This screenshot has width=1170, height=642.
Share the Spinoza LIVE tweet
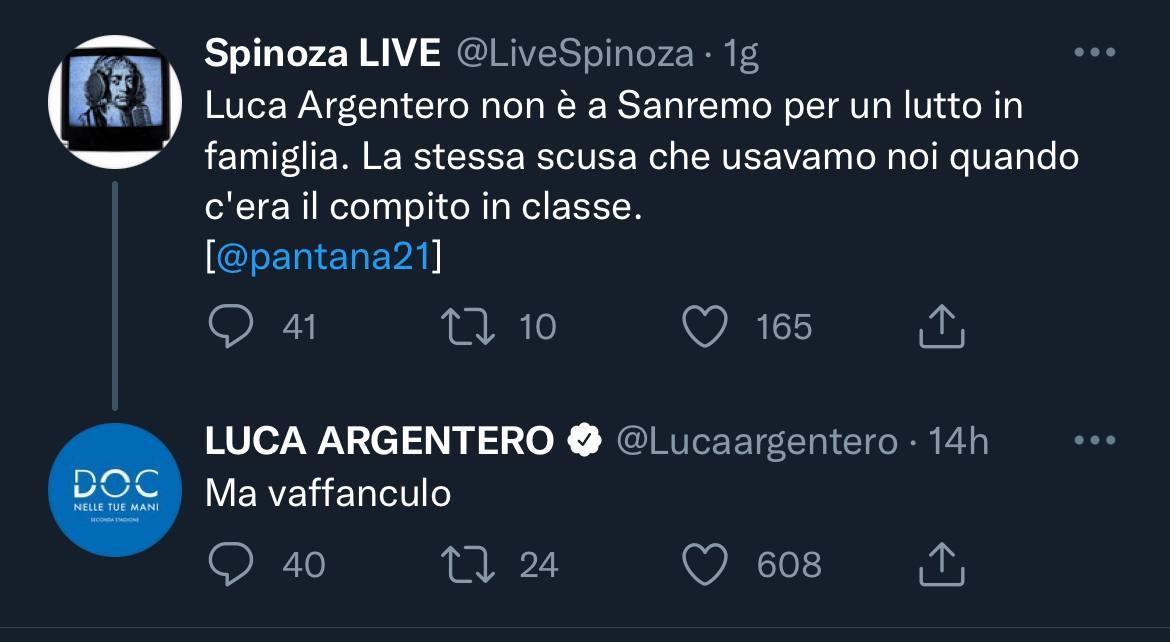coord(941,327)
